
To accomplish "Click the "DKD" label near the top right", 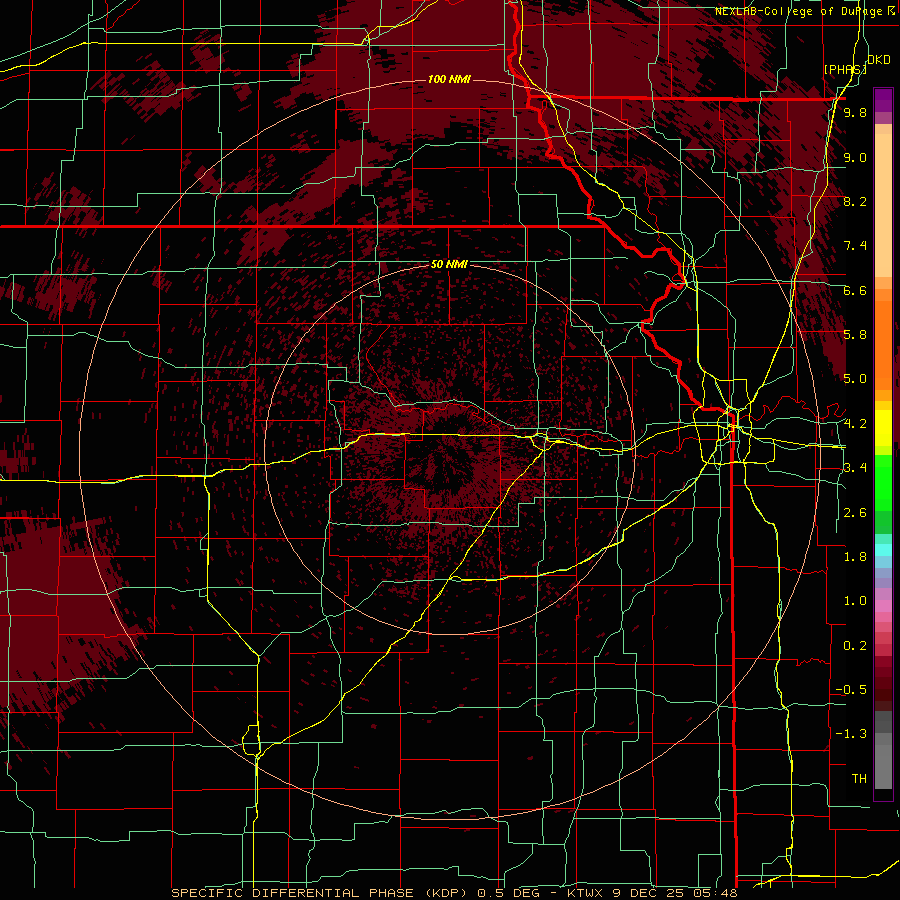I will click(x=878, y=60).
